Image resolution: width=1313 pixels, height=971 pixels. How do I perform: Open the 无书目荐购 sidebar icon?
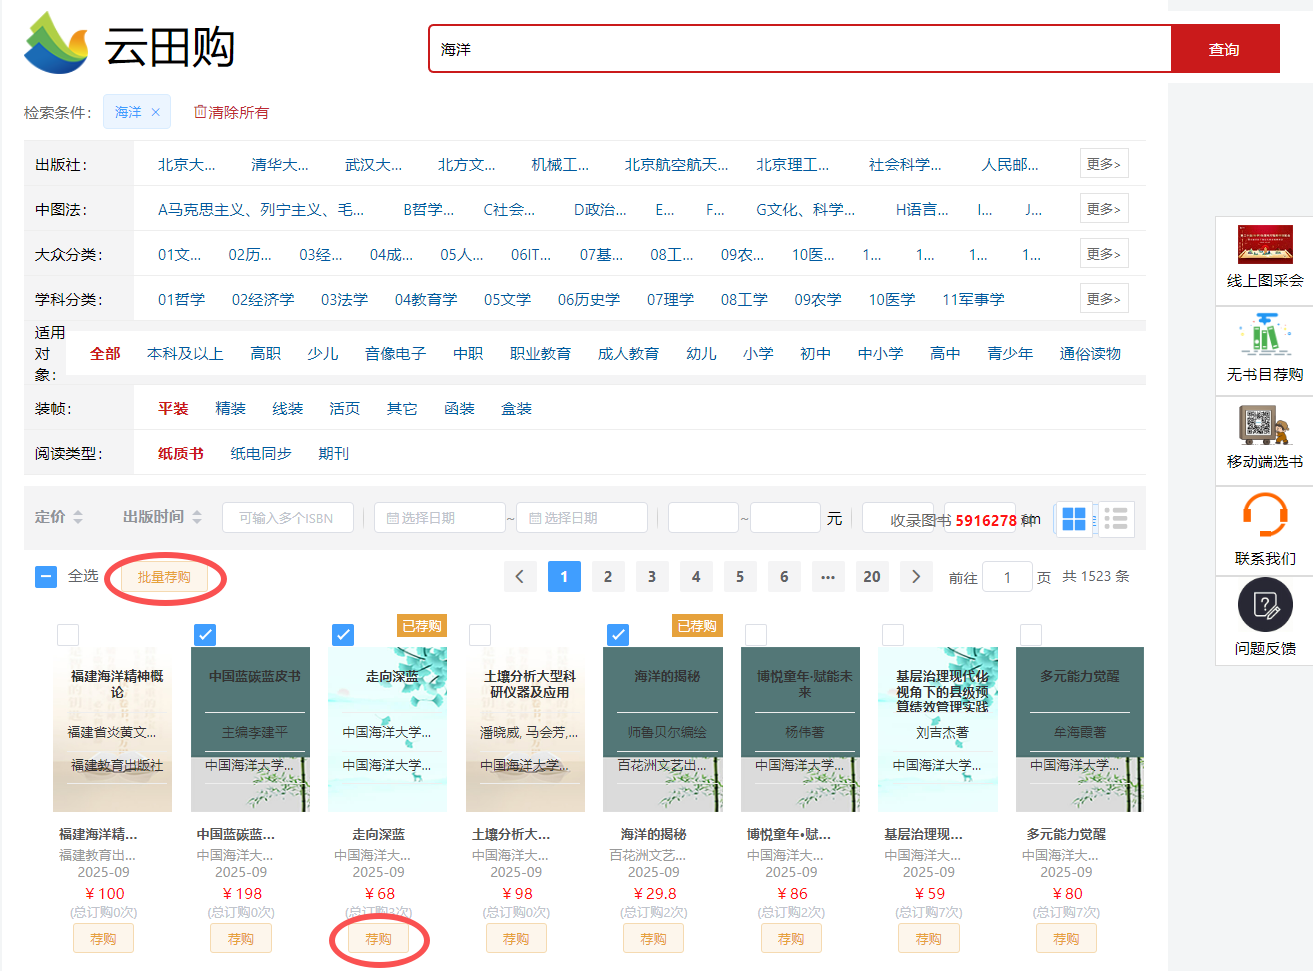point(1265,336)
